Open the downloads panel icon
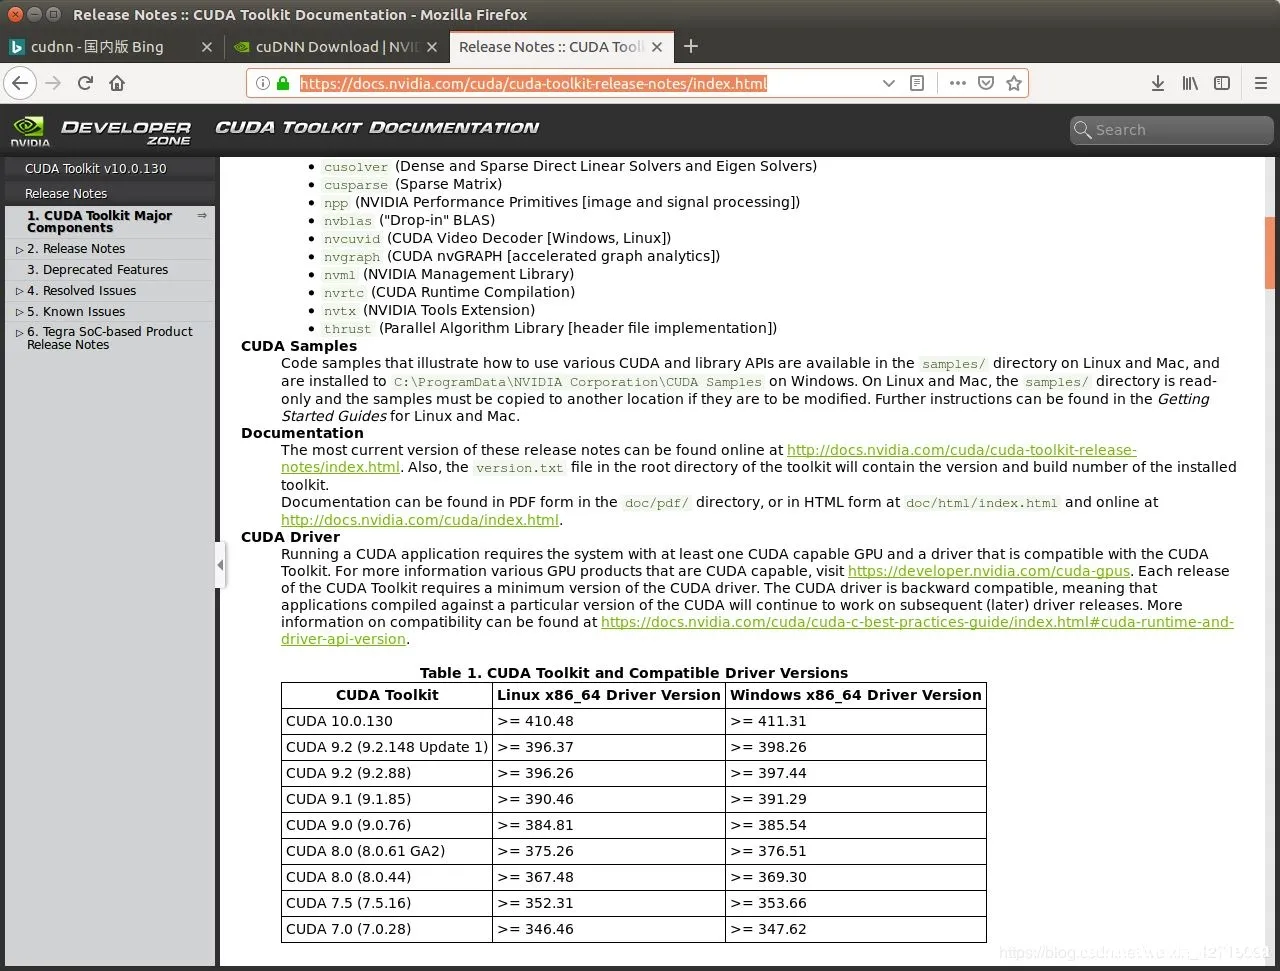Viewport: 1280px width, 971px height. coord(1158,83)
